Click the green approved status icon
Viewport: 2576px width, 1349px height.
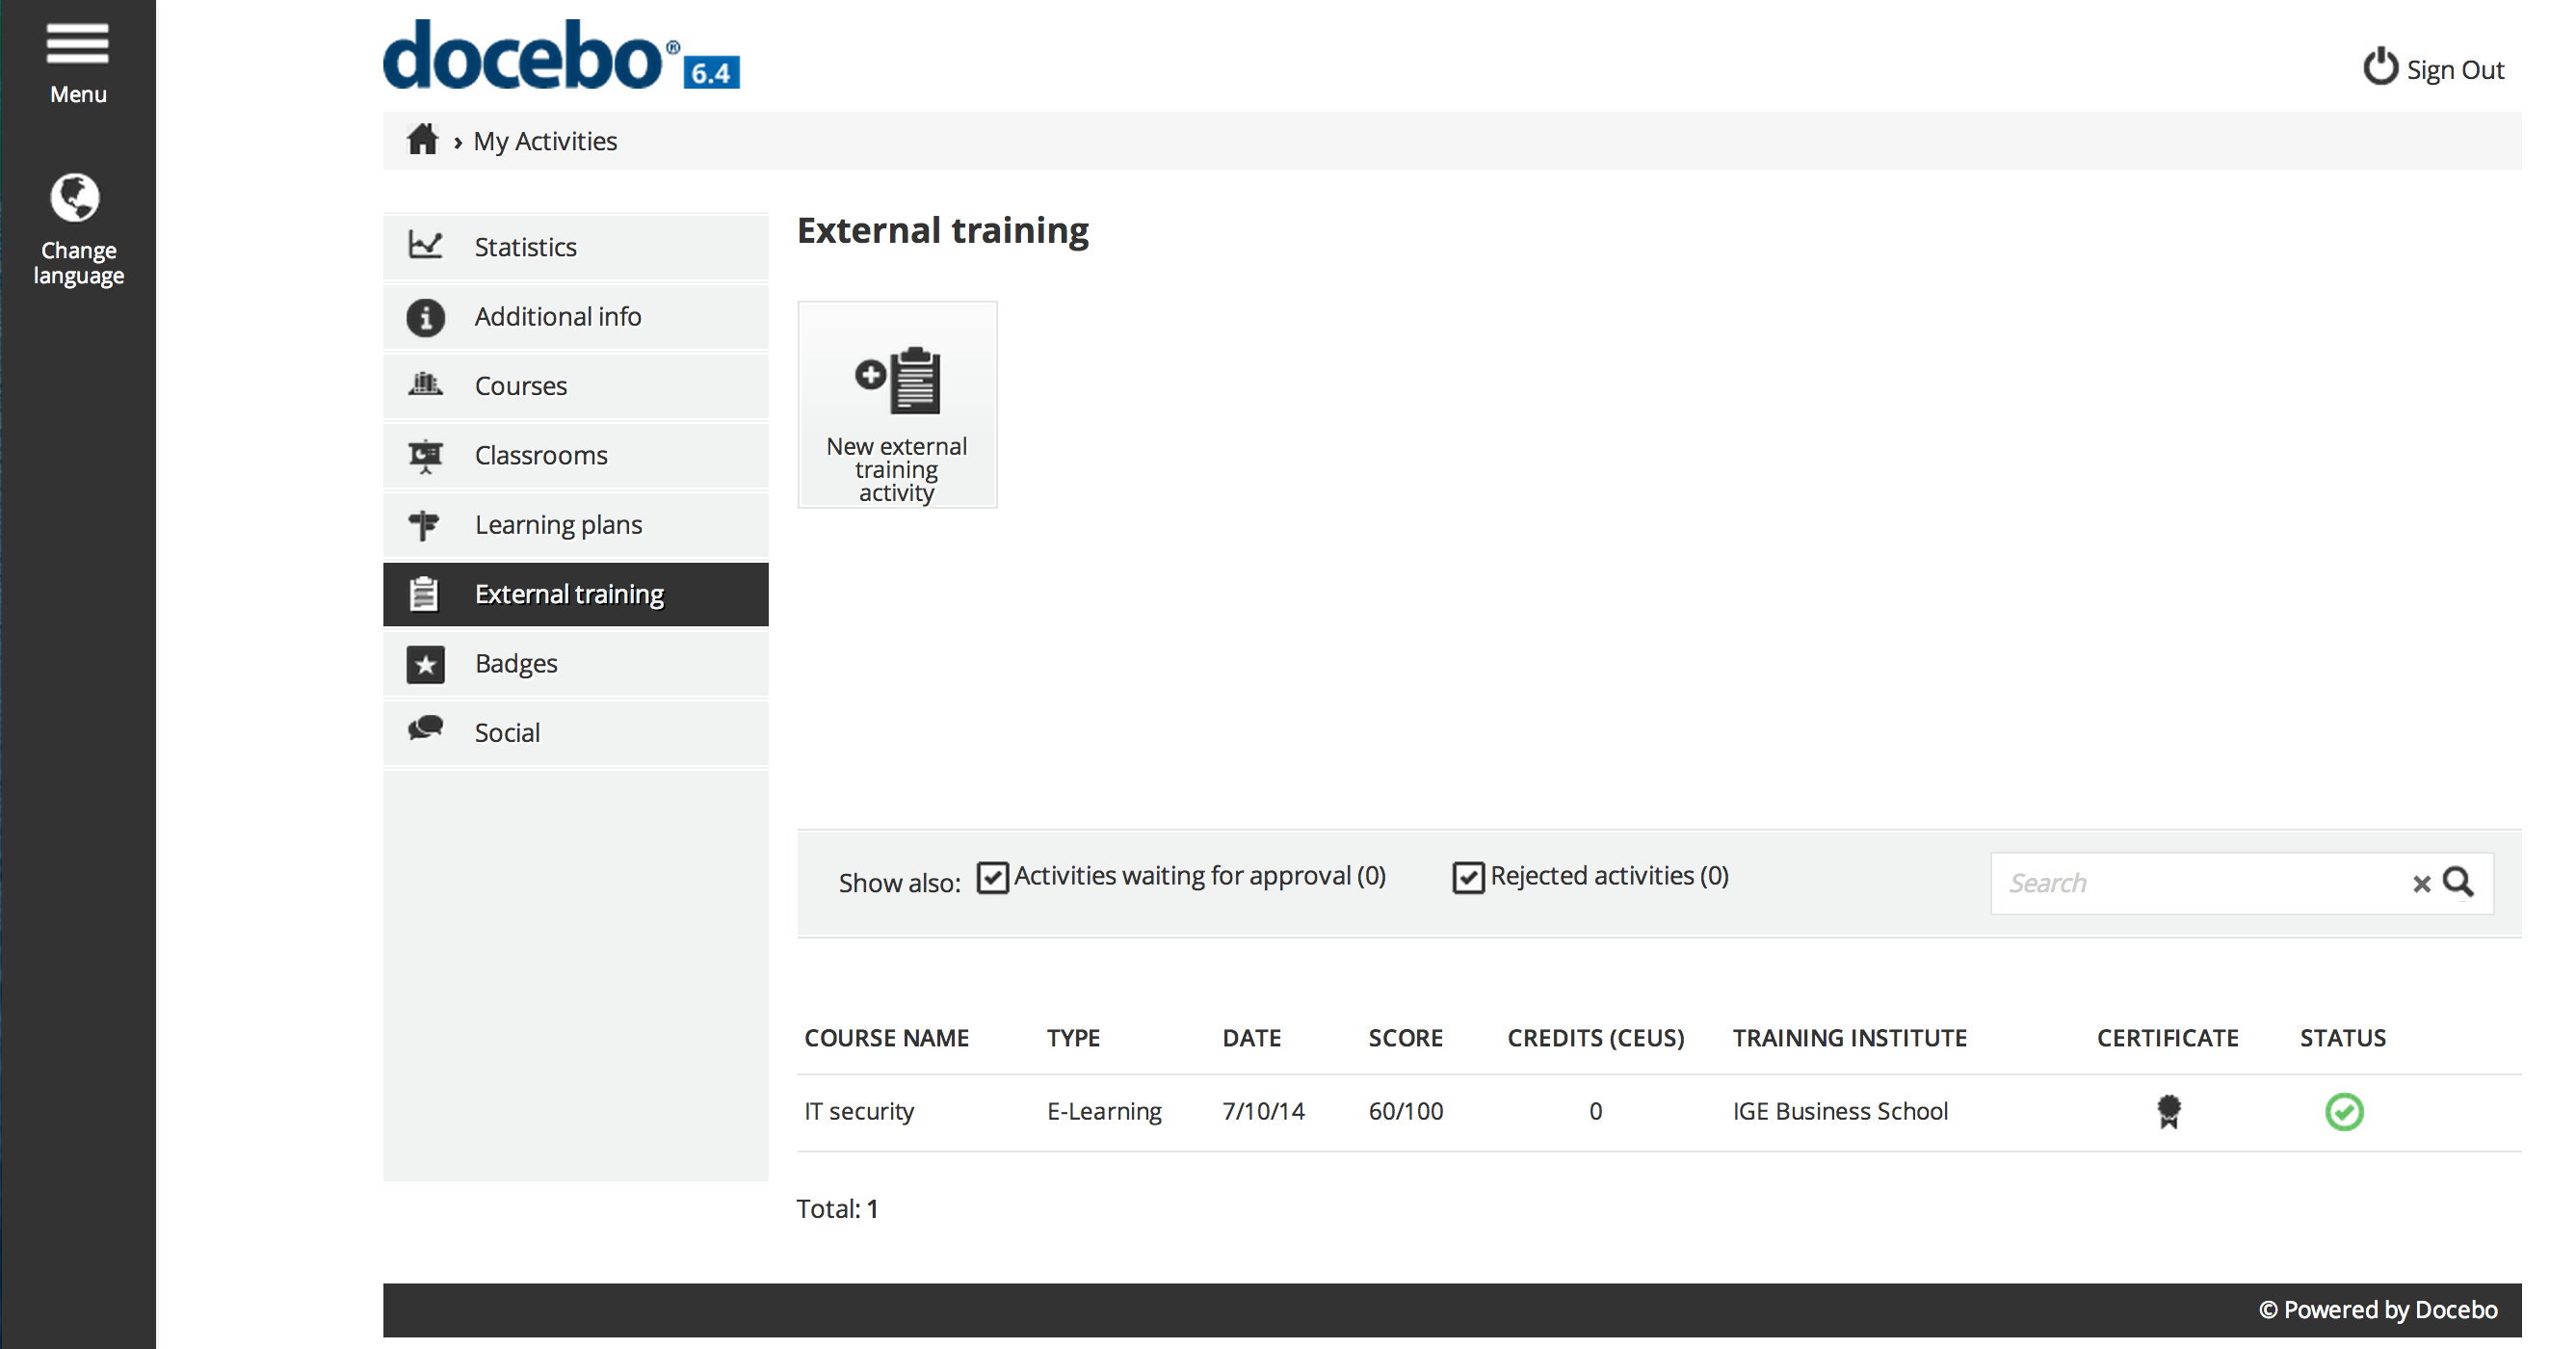pyautogui.click(x=2344, y=1112)
